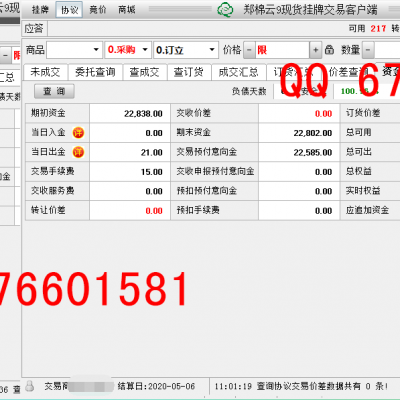Click the 预扣手续费 label

[x=198, y=210]
